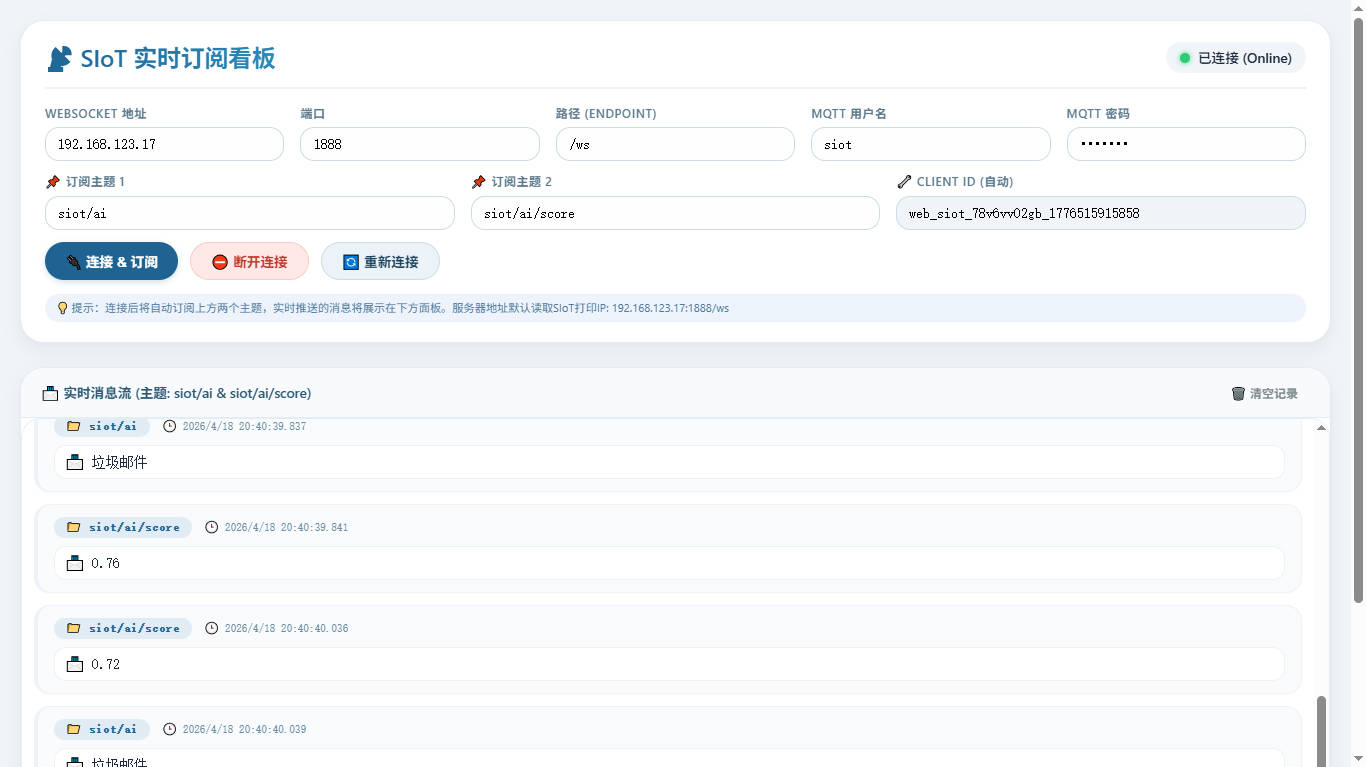Click the read-only CLIENT ID field
Viewport: 1366px width, 767px height.
click(1101, 213)
